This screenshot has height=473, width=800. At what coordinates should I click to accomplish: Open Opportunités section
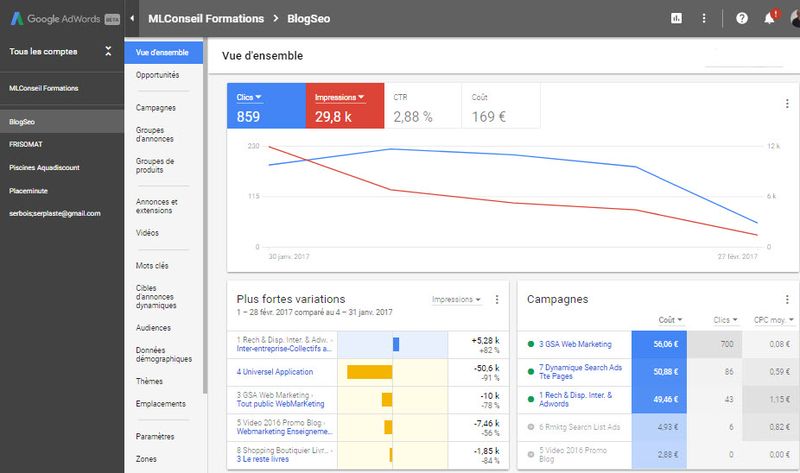(x=157, y=75)
